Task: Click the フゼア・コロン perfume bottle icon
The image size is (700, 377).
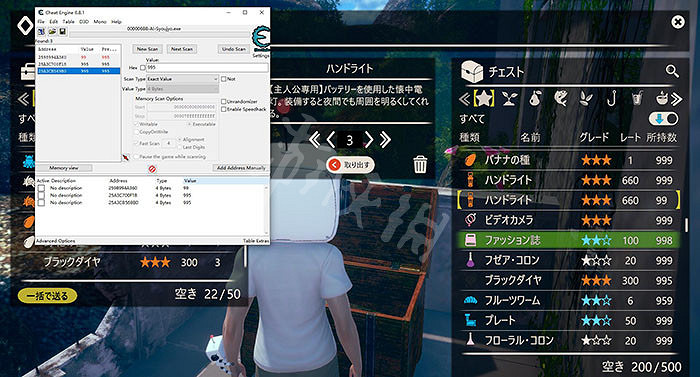Action: [x=470, y=260]
